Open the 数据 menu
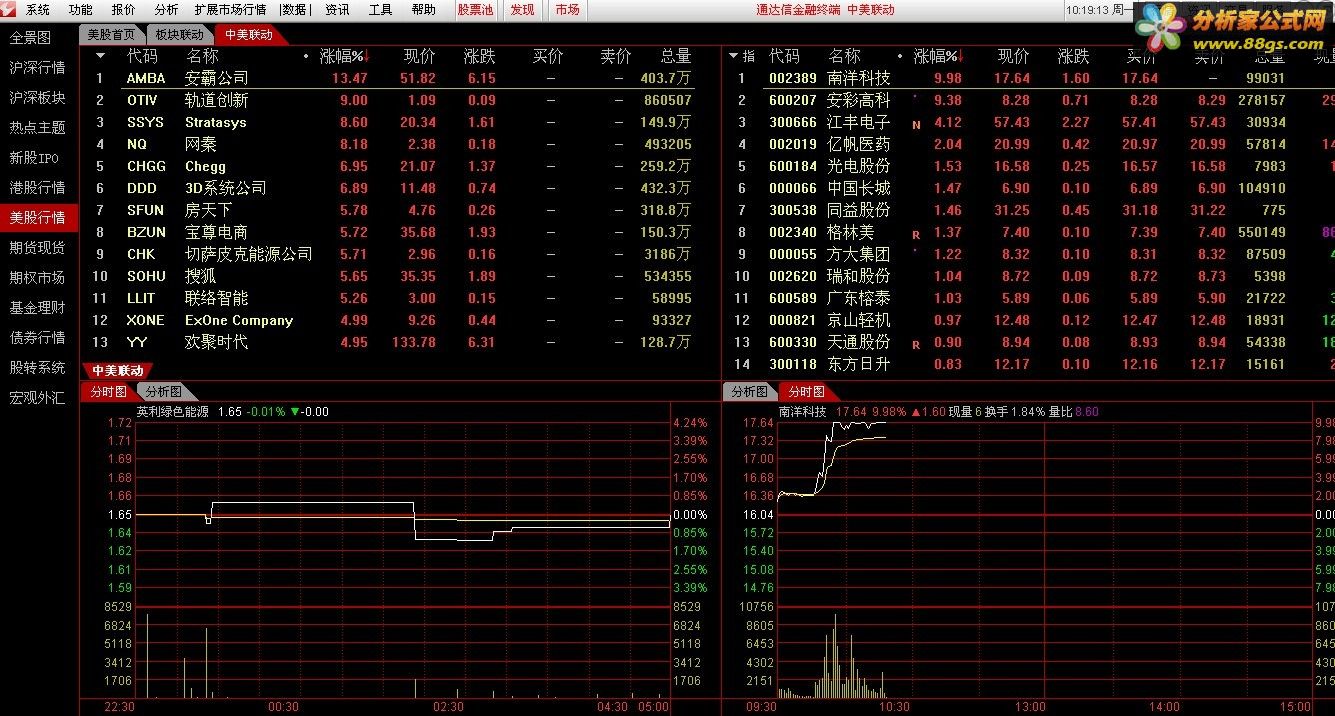The width and height of the screenshot is (1335, 716). point(294,10)
